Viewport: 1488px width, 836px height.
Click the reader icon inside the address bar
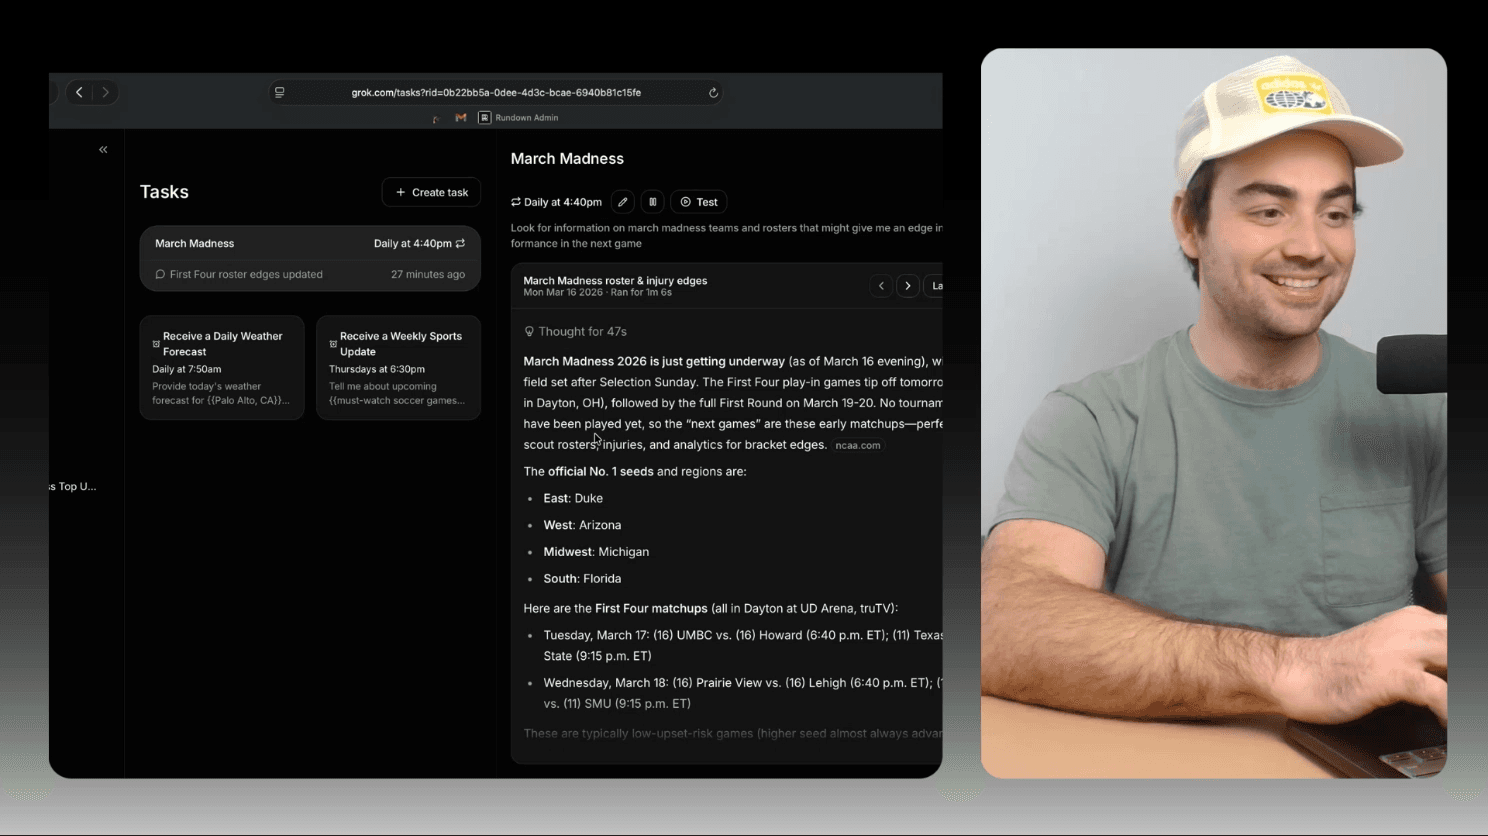point(279,92)
